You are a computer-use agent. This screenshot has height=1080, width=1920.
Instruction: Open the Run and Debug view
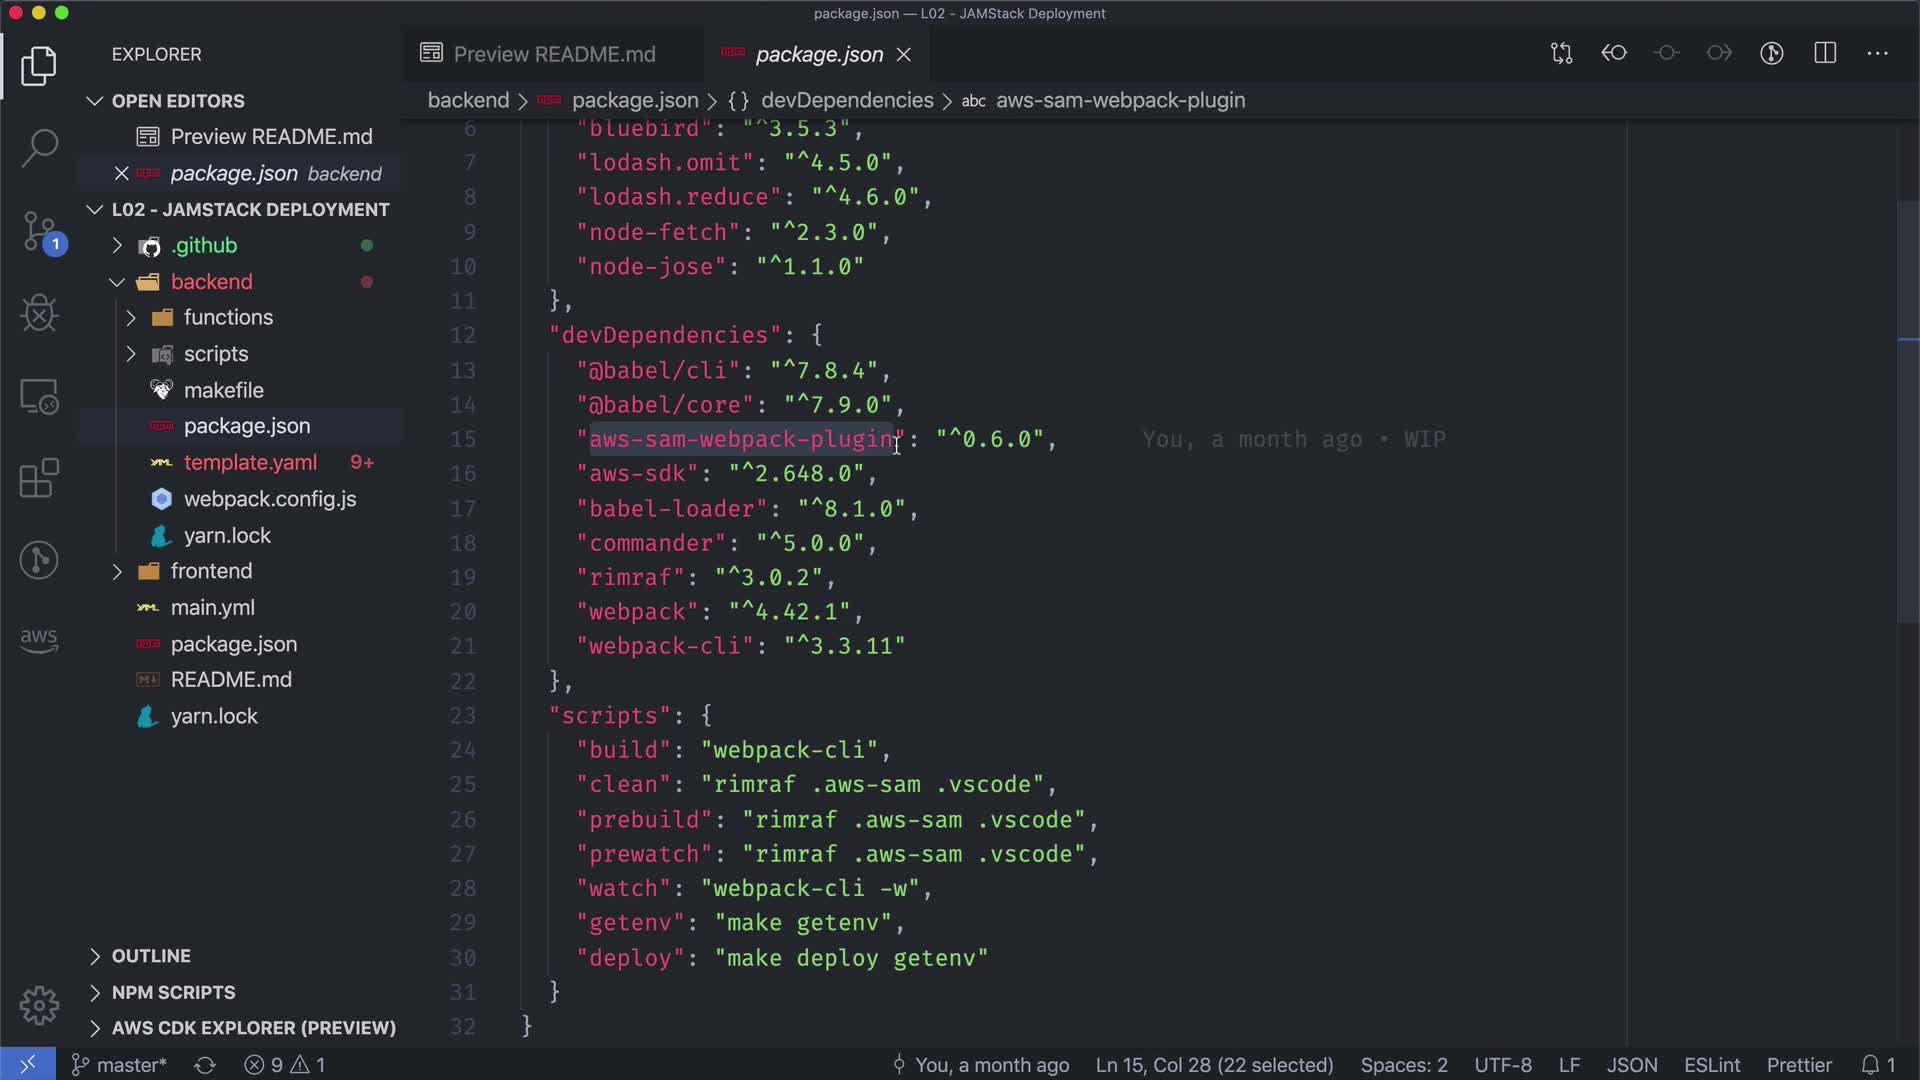pos(39,313)
